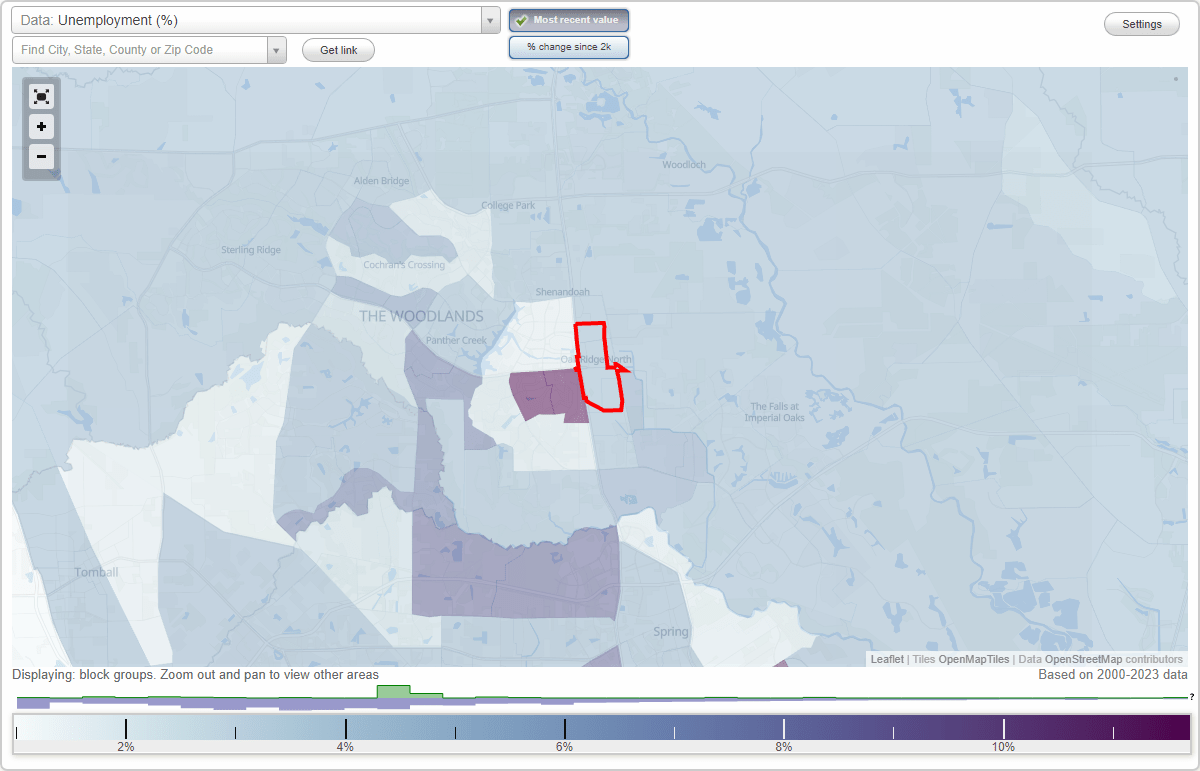Click the Panther Creek map label
The width and height of the screenshot is (1200, 771).
(x=456, y=340)
